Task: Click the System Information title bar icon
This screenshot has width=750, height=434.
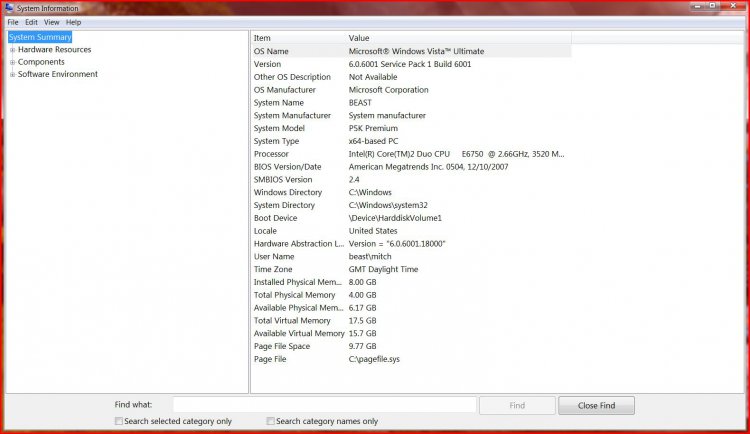Action: [9, 8]
